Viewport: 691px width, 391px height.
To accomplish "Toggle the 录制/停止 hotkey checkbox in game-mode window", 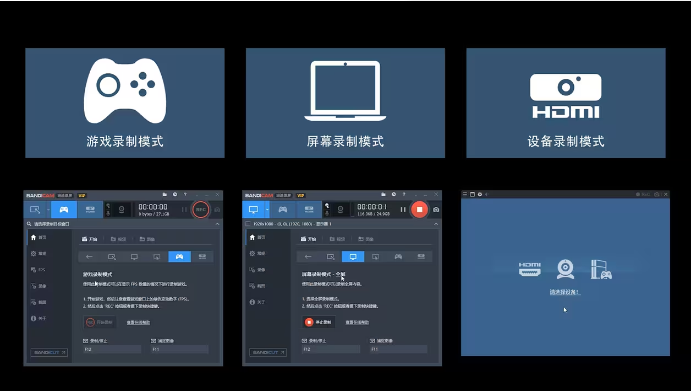I will click(x=85, y=341).
